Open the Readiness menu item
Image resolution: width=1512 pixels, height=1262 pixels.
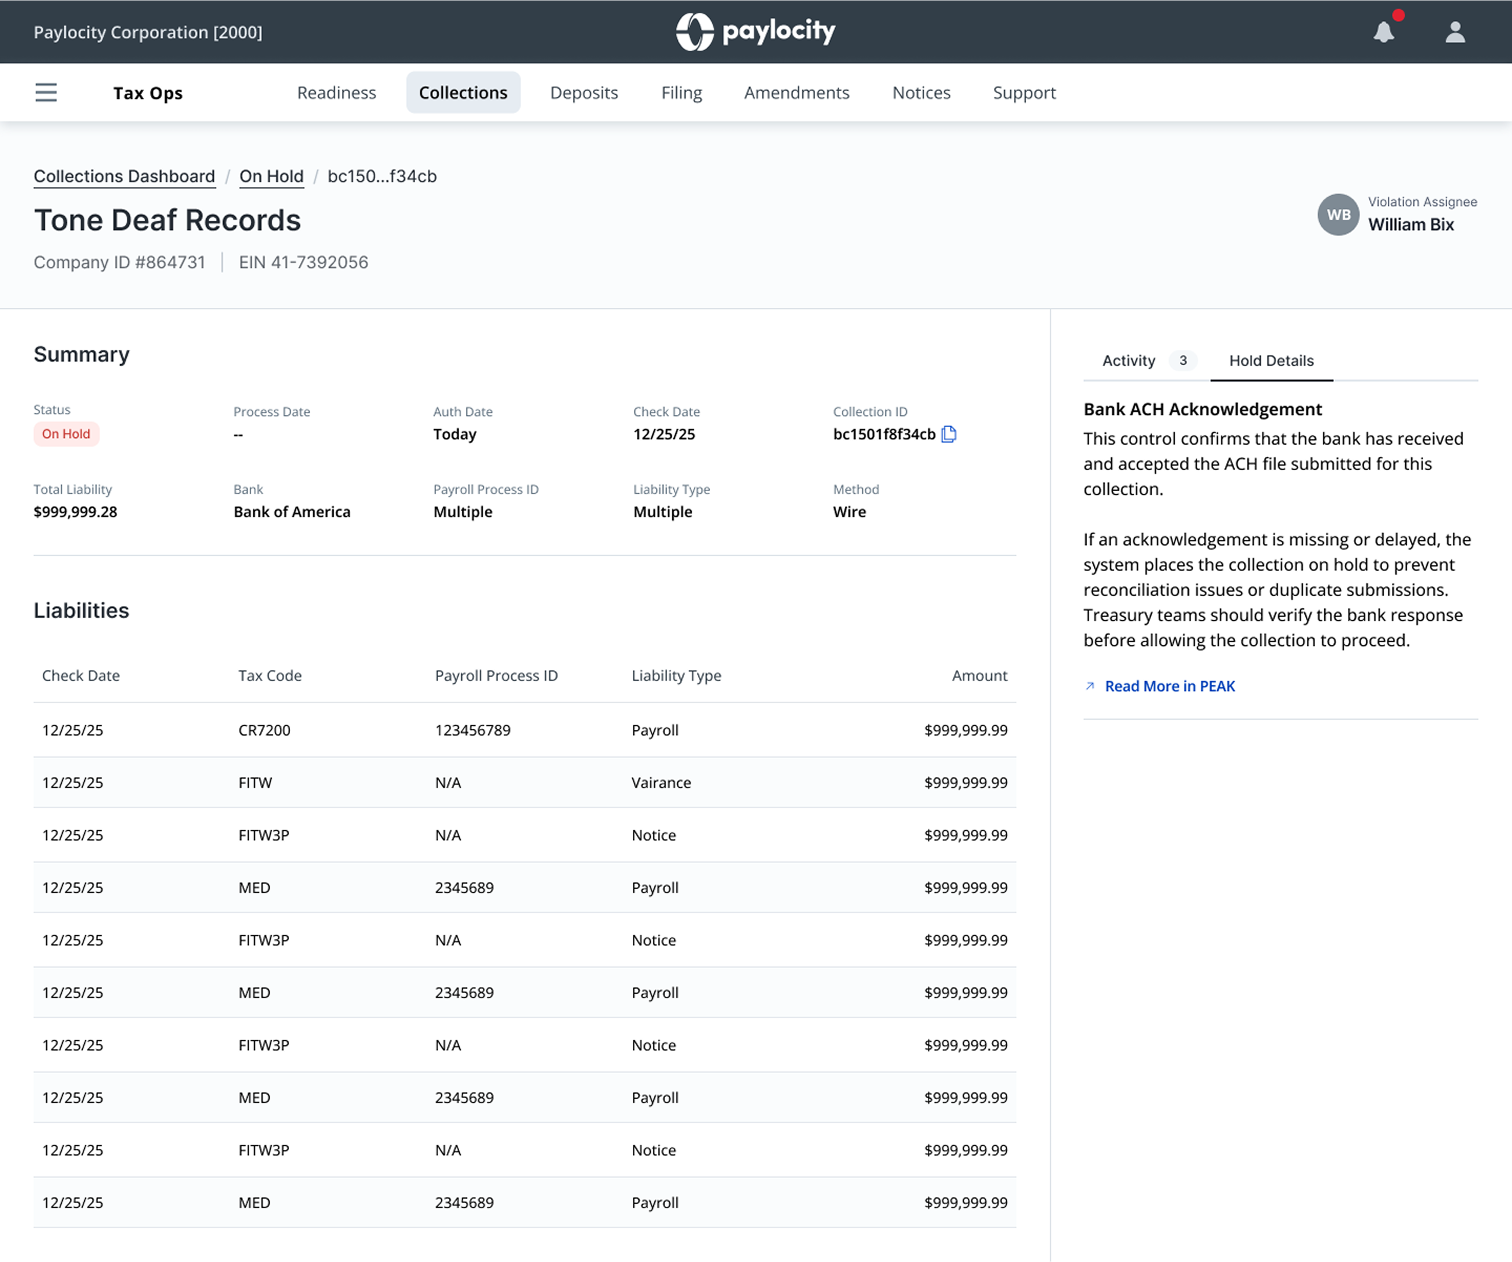click(x=336, y=93)
